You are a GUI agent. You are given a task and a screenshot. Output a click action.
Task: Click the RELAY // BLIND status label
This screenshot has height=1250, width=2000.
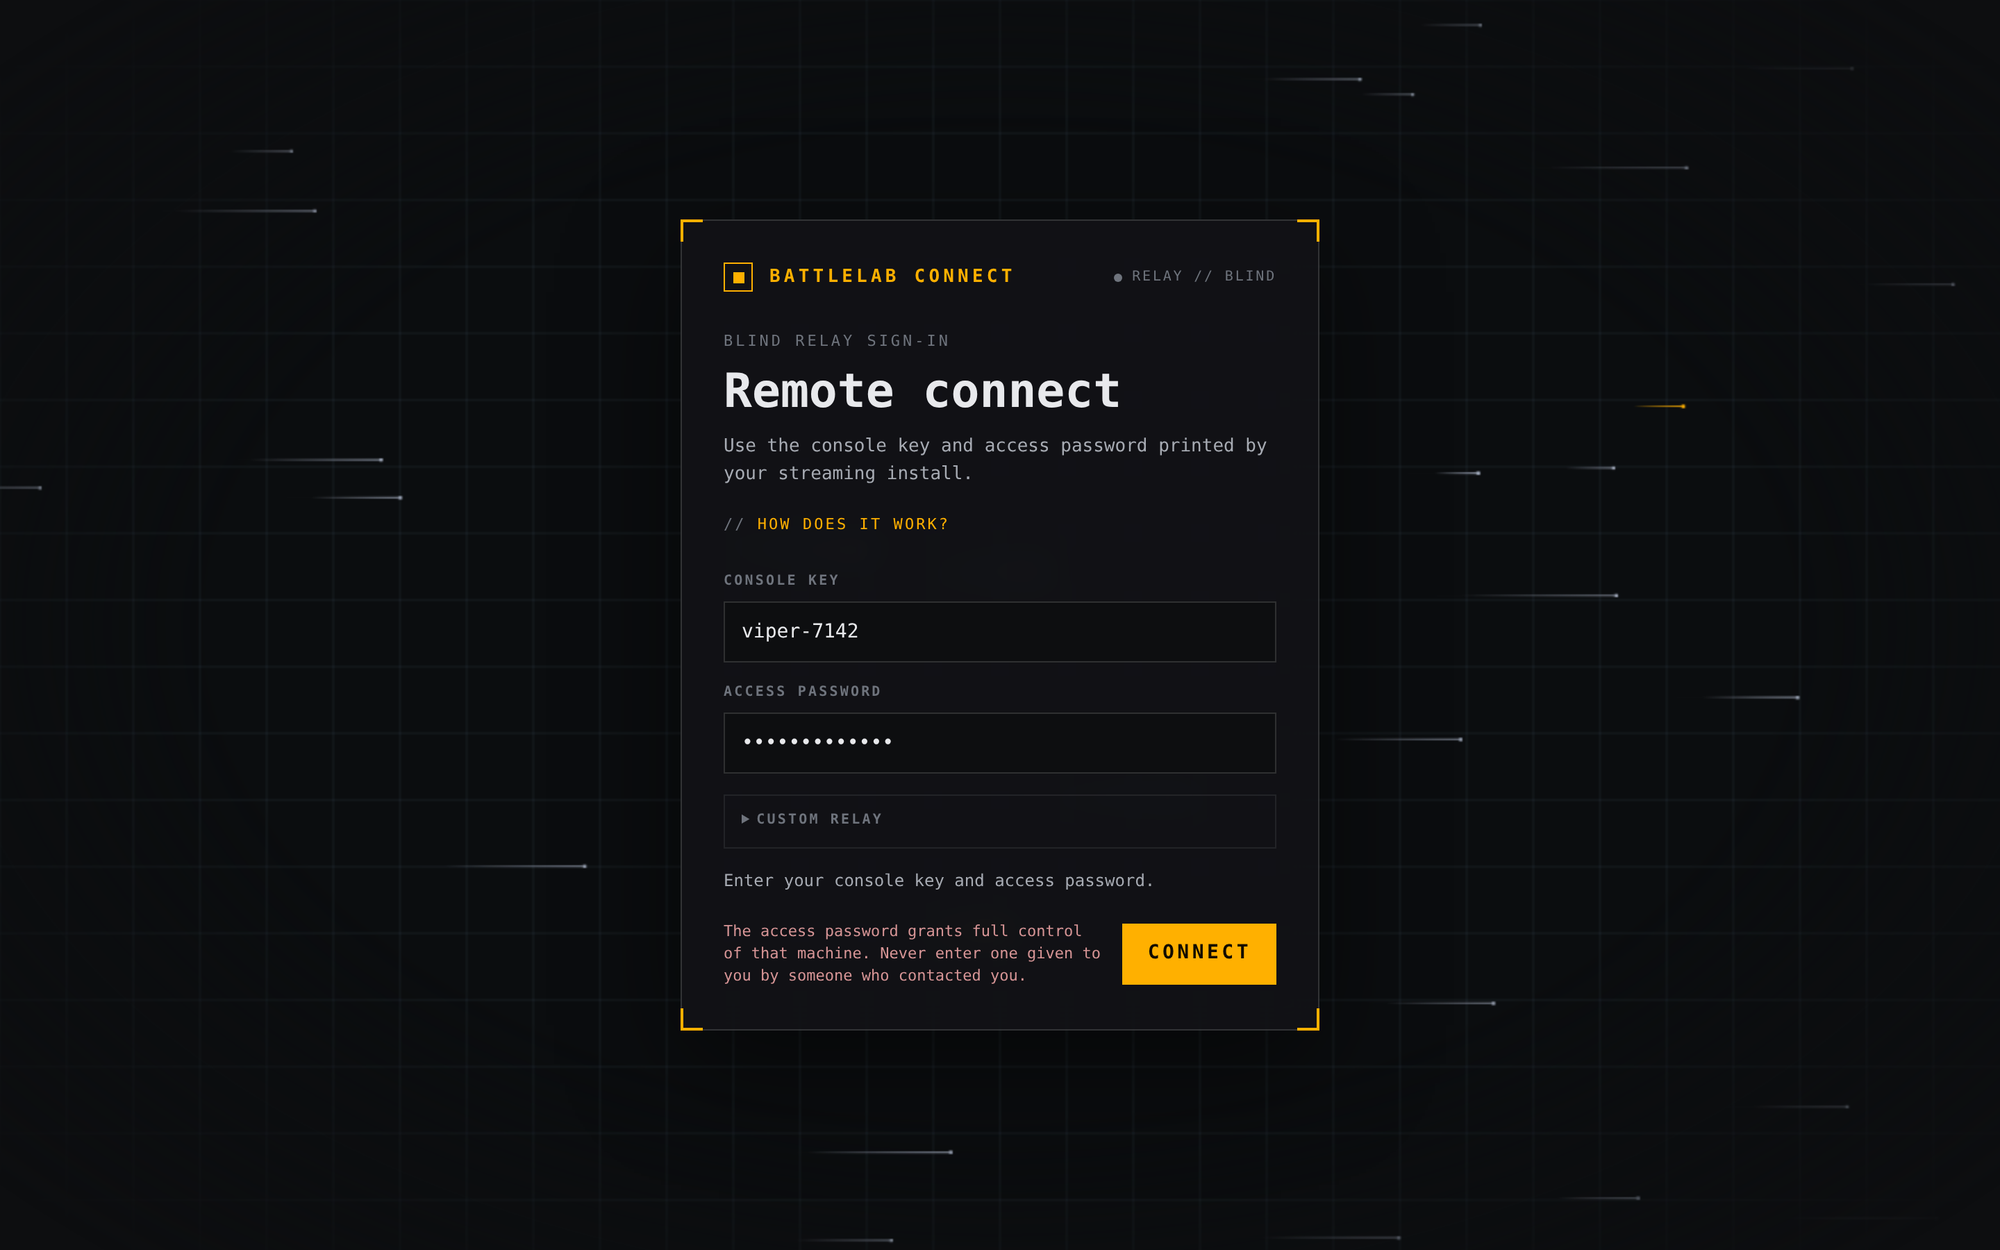click(1203, 276)
